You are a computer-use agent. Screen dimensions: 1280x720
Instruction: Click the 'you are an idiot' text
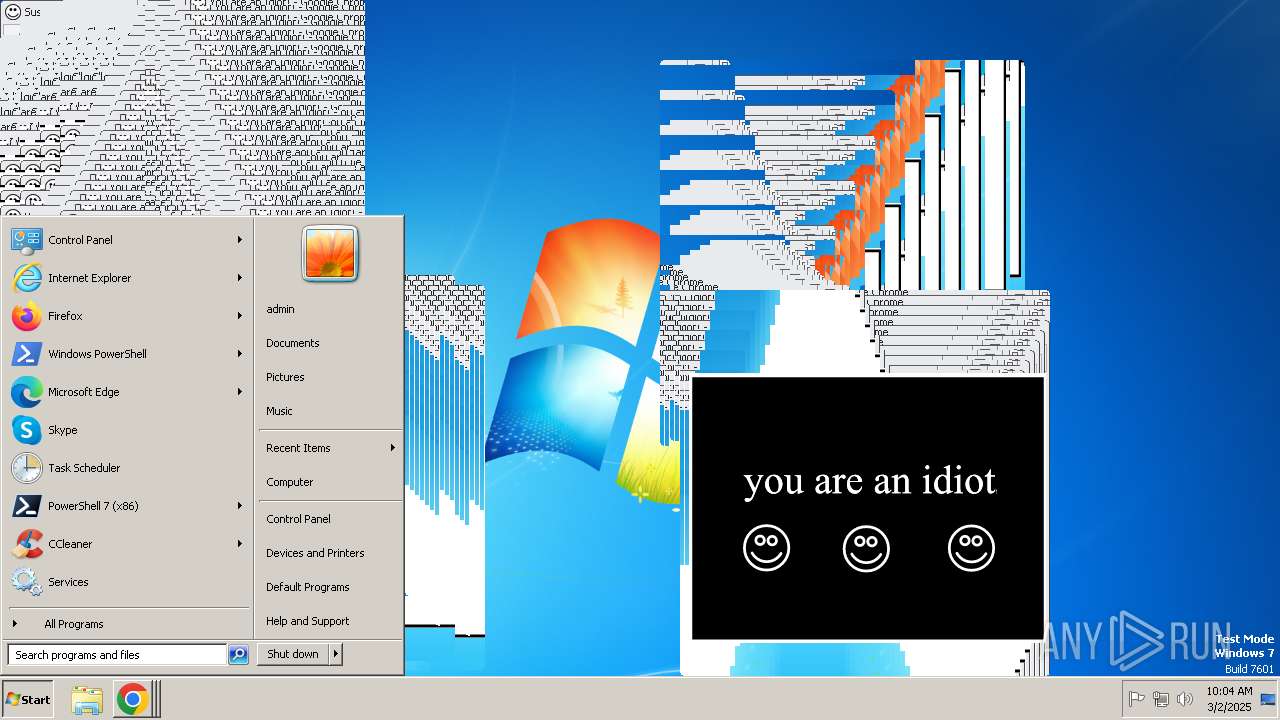870,481
